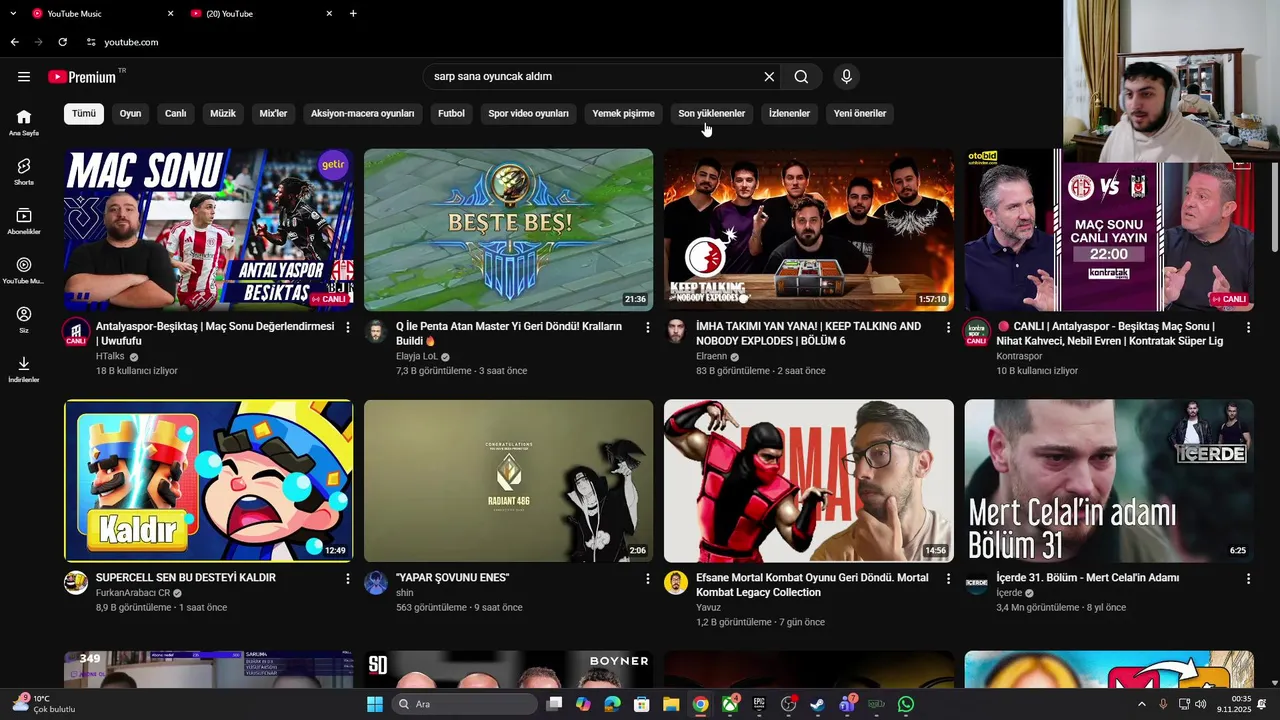Open YouTube Music sidebar shortcut

tap(24, 271)
